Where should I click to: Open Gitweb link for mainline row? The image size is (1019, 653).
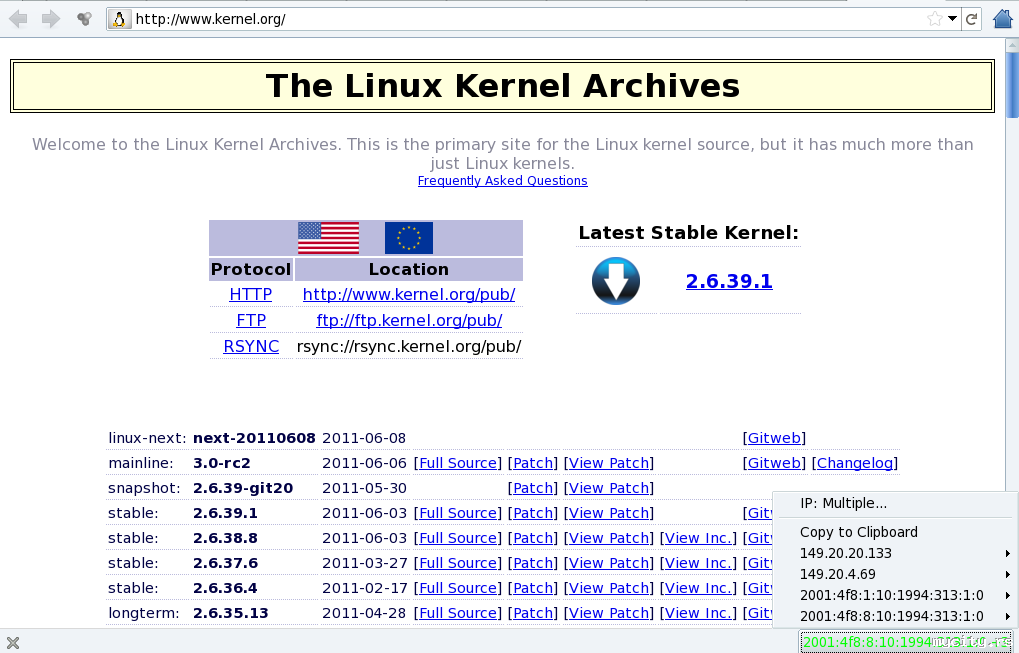[774, 463]
